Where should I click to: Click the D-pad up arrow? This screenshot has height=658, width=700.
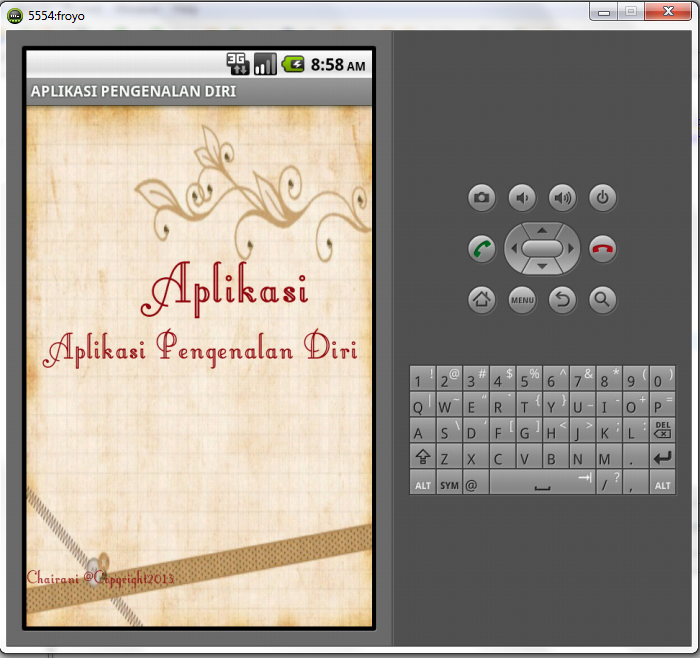click(542, 230)
